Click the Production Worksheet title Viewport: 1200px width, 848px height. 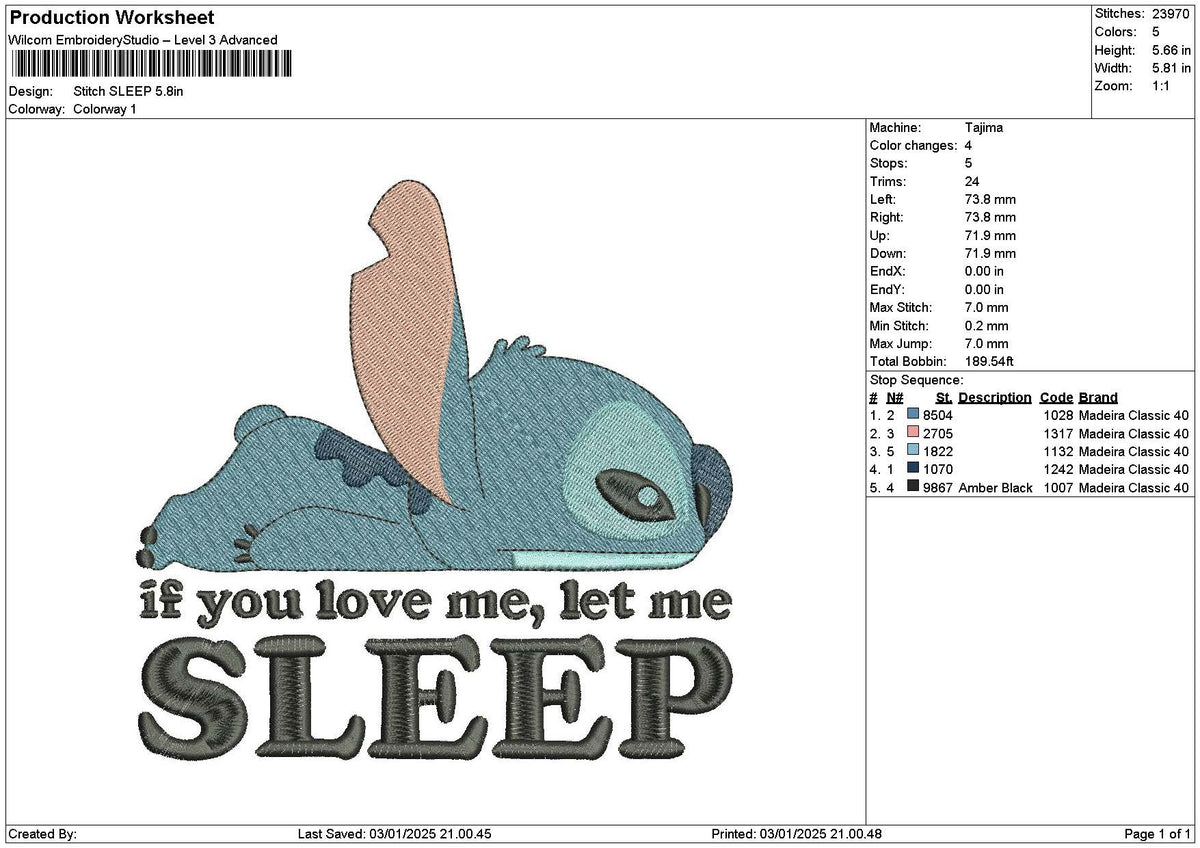(x=111, y=18)
